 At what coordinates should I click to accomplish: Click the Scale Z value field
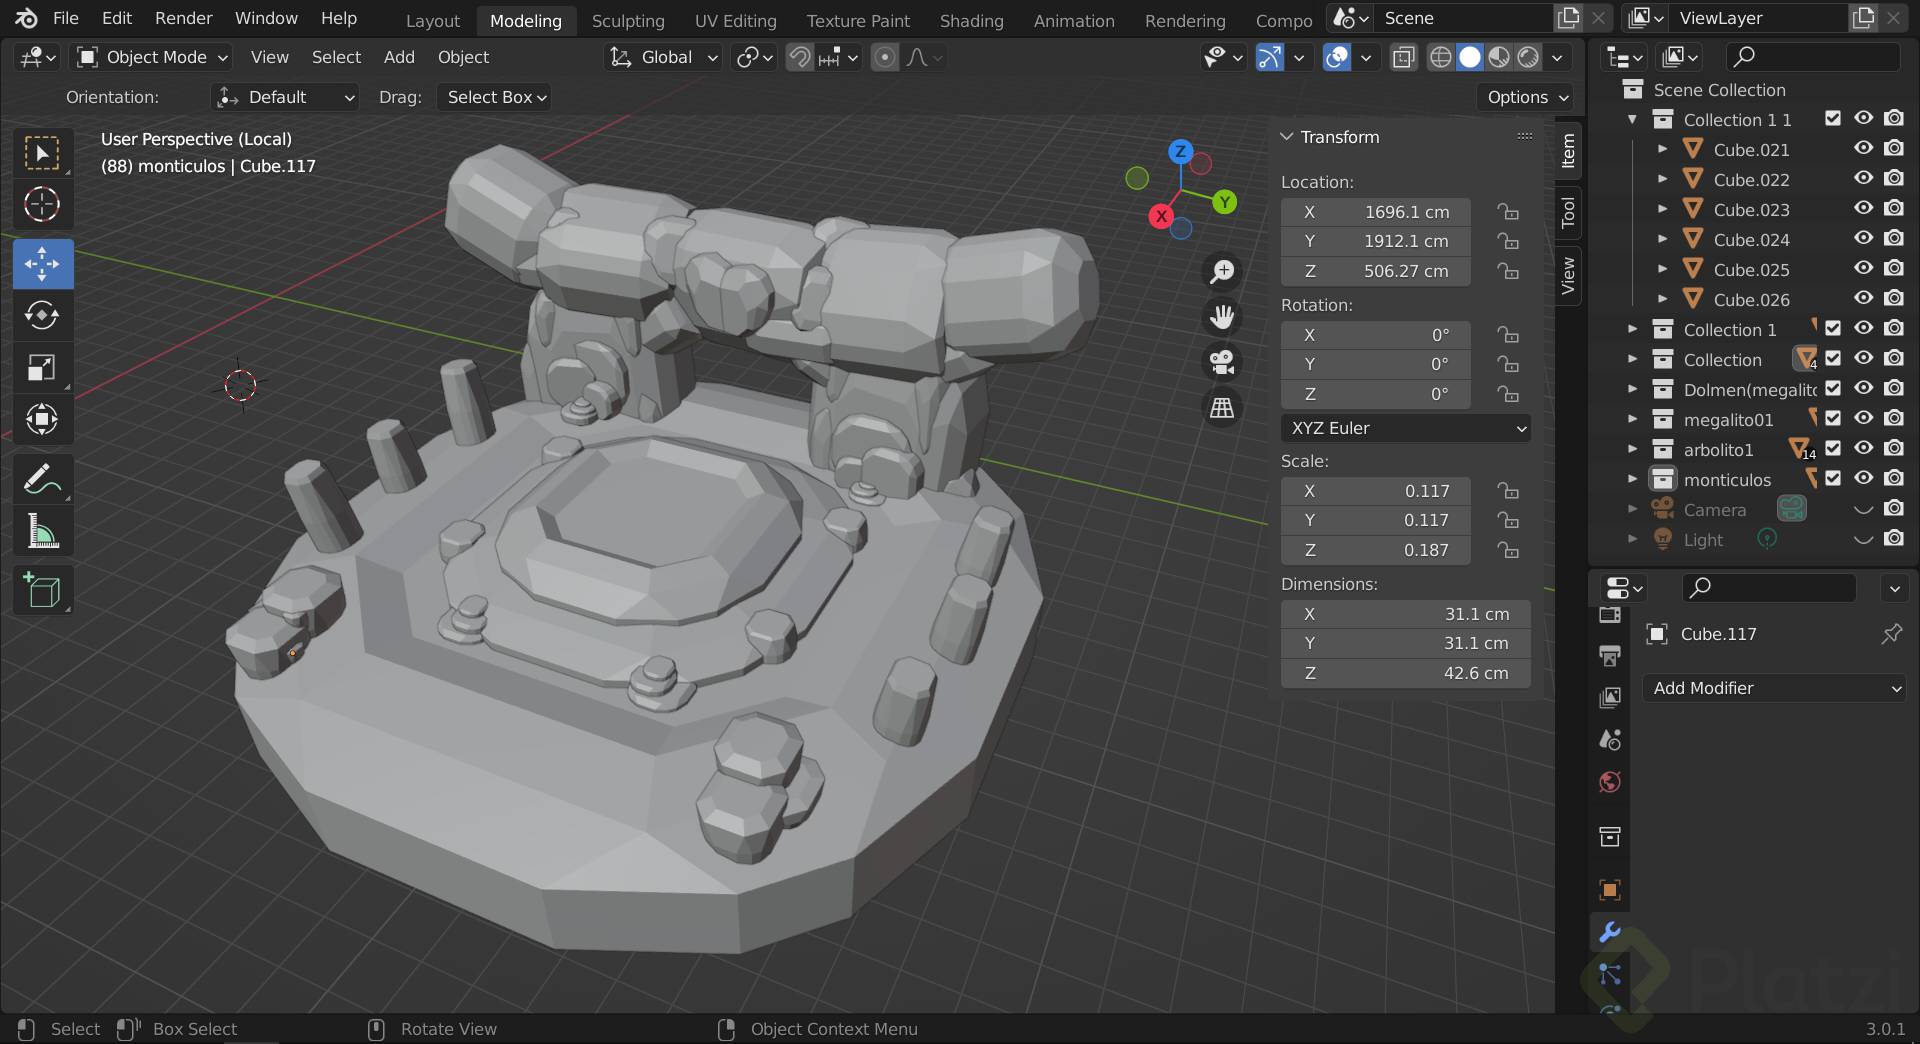click(x=1376, y=550)
